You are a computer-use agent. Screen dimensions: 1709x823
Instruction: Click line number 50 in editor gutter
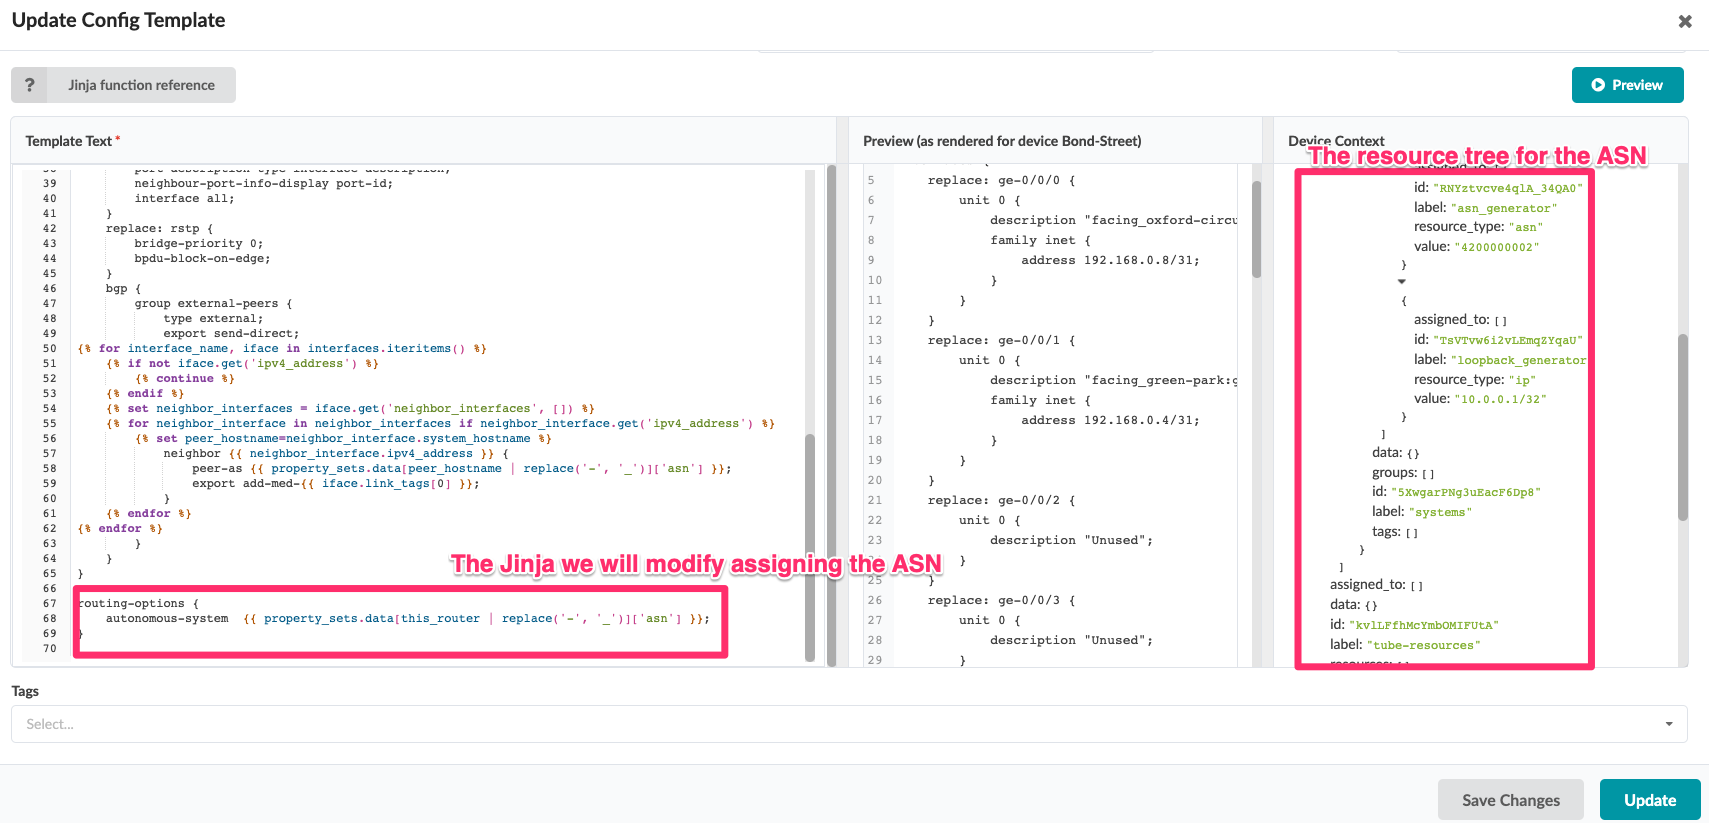pyautogui.click(x=49, y=349)
